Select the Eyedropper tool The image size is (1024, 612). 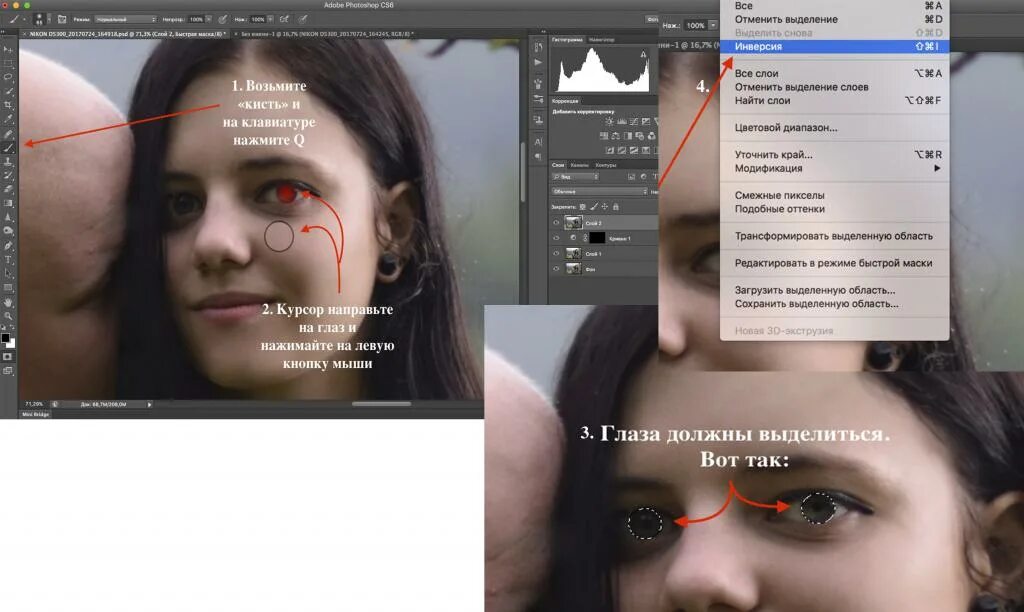[8, 120]
